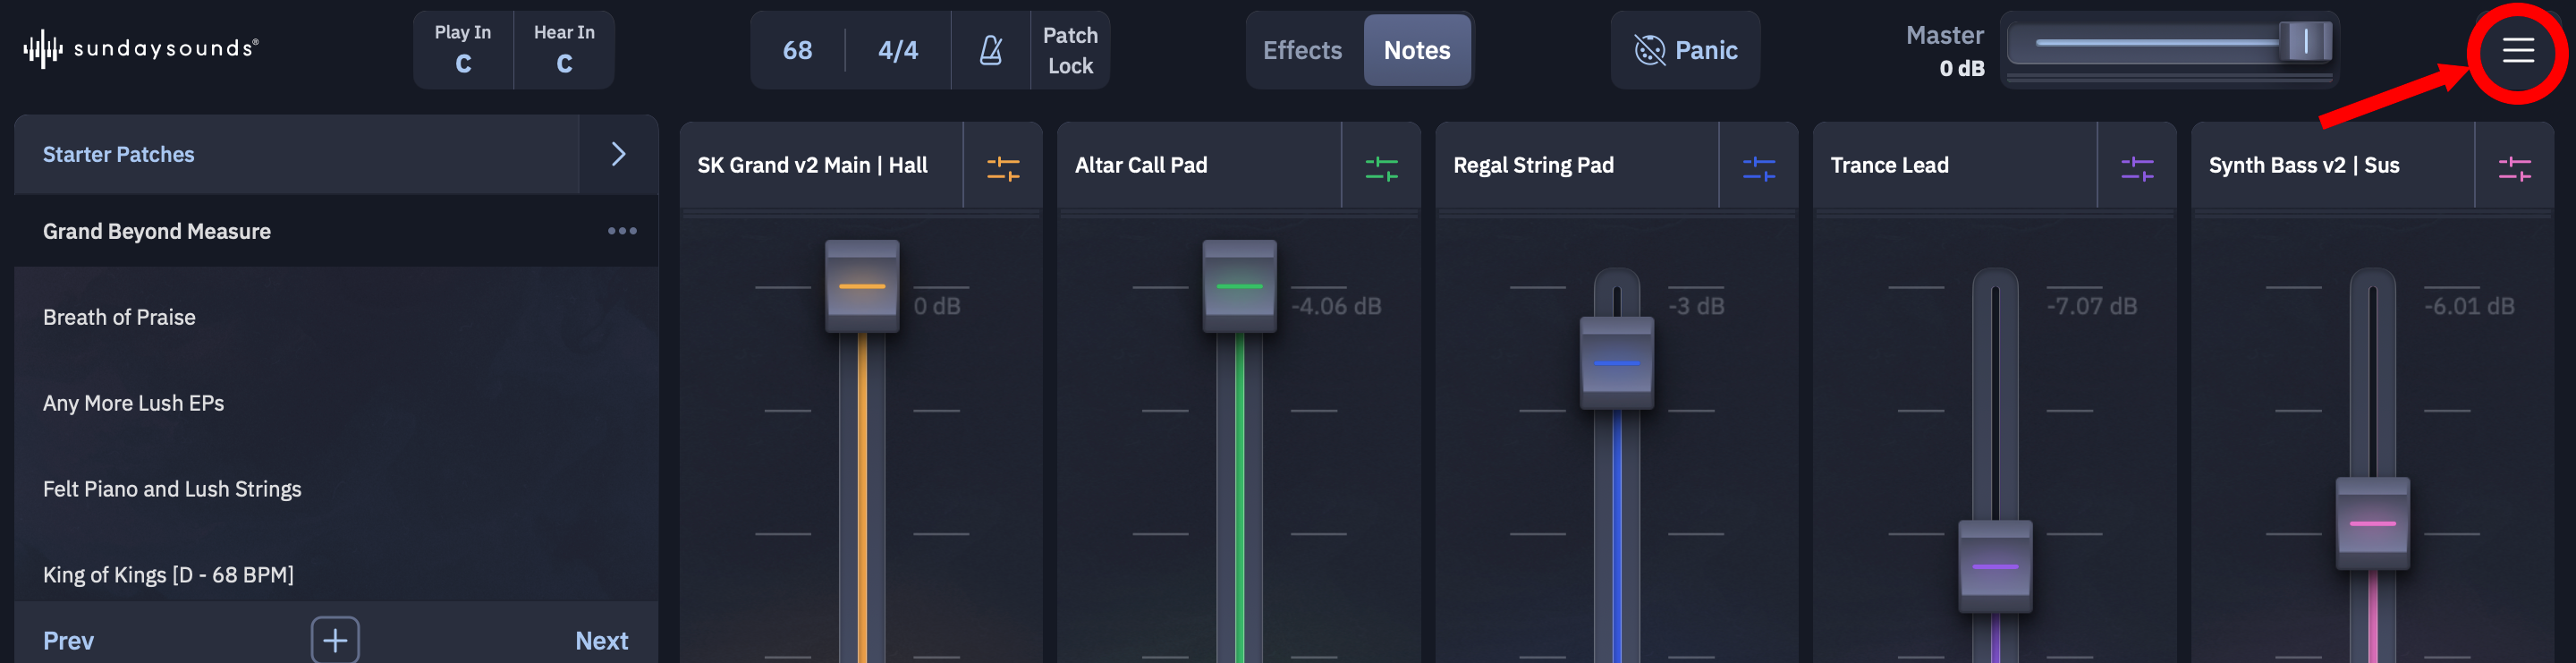The height and width of the screenshot is (663, 2576).
Task: Add a new patch with plus button
Action: [x=335, y=640]
